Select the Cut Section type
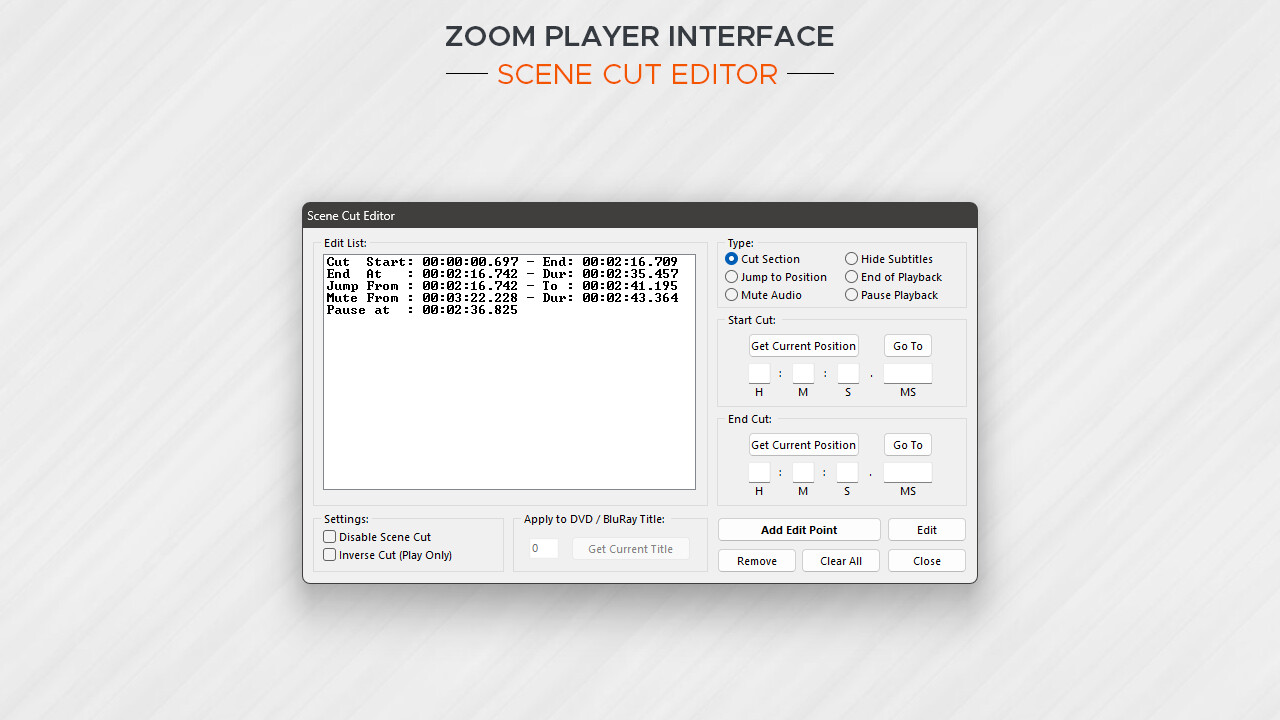 731,259
